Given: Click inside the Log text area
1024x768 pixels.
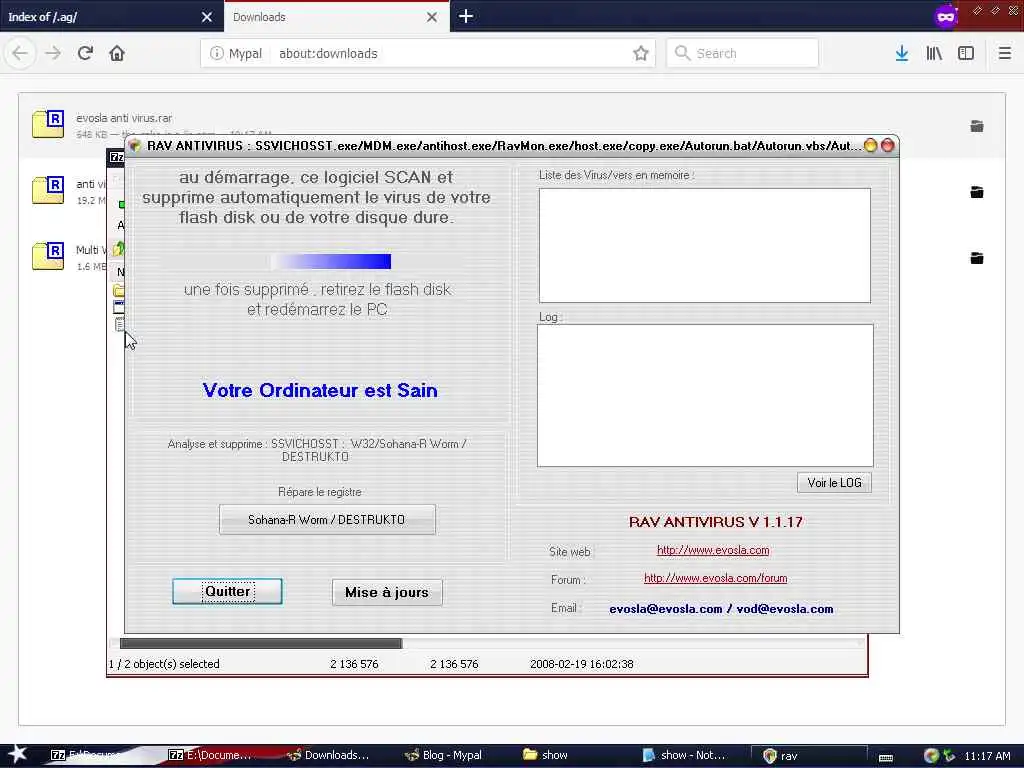Looking at the screenshot, I should click(705, 396).
